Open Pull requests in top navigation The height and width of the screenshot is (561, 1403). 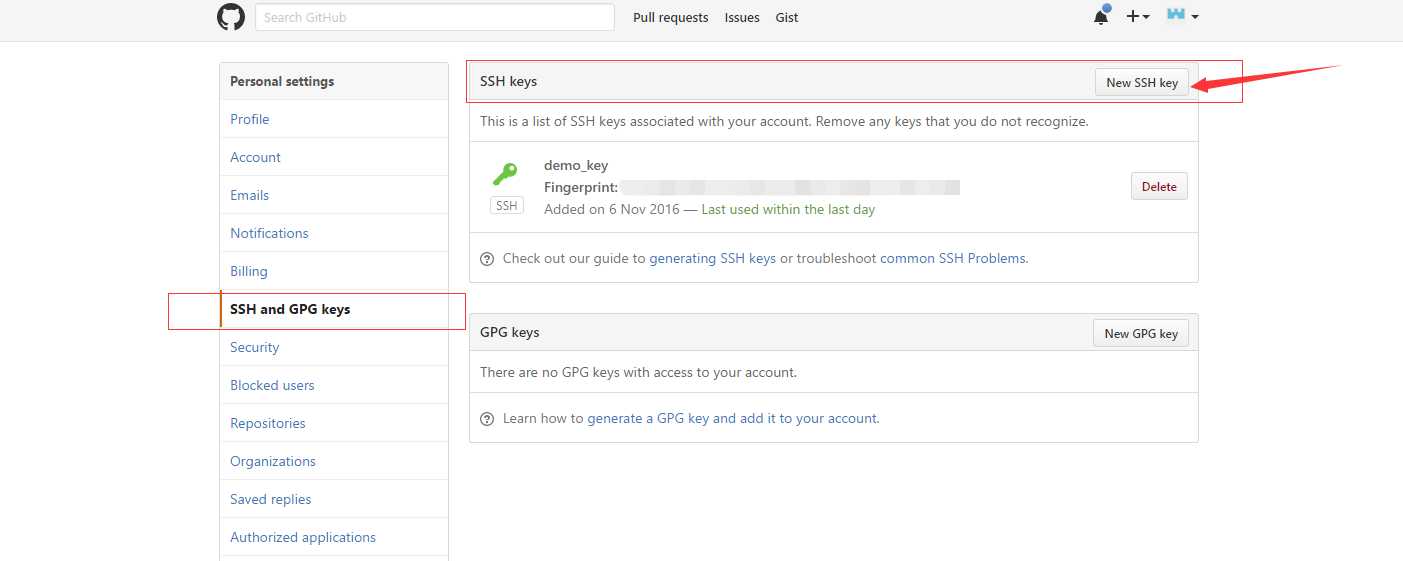pyautogui.click(x=670, y=18)
